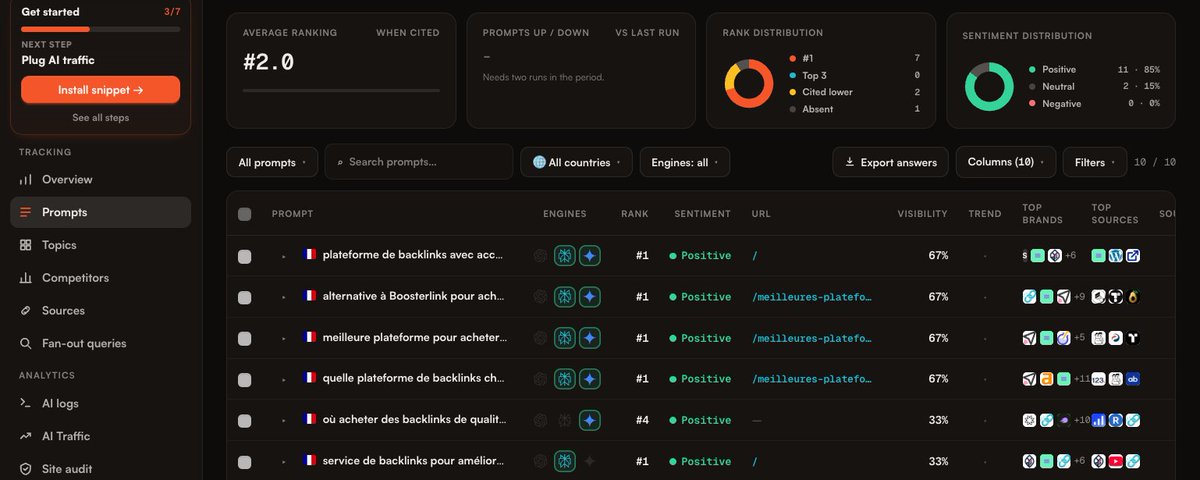Click WordPress source icon in 'plateforme de backlinks' row
The width and height of the screenshot is (1200, 480).
(x=1116, y=256)
